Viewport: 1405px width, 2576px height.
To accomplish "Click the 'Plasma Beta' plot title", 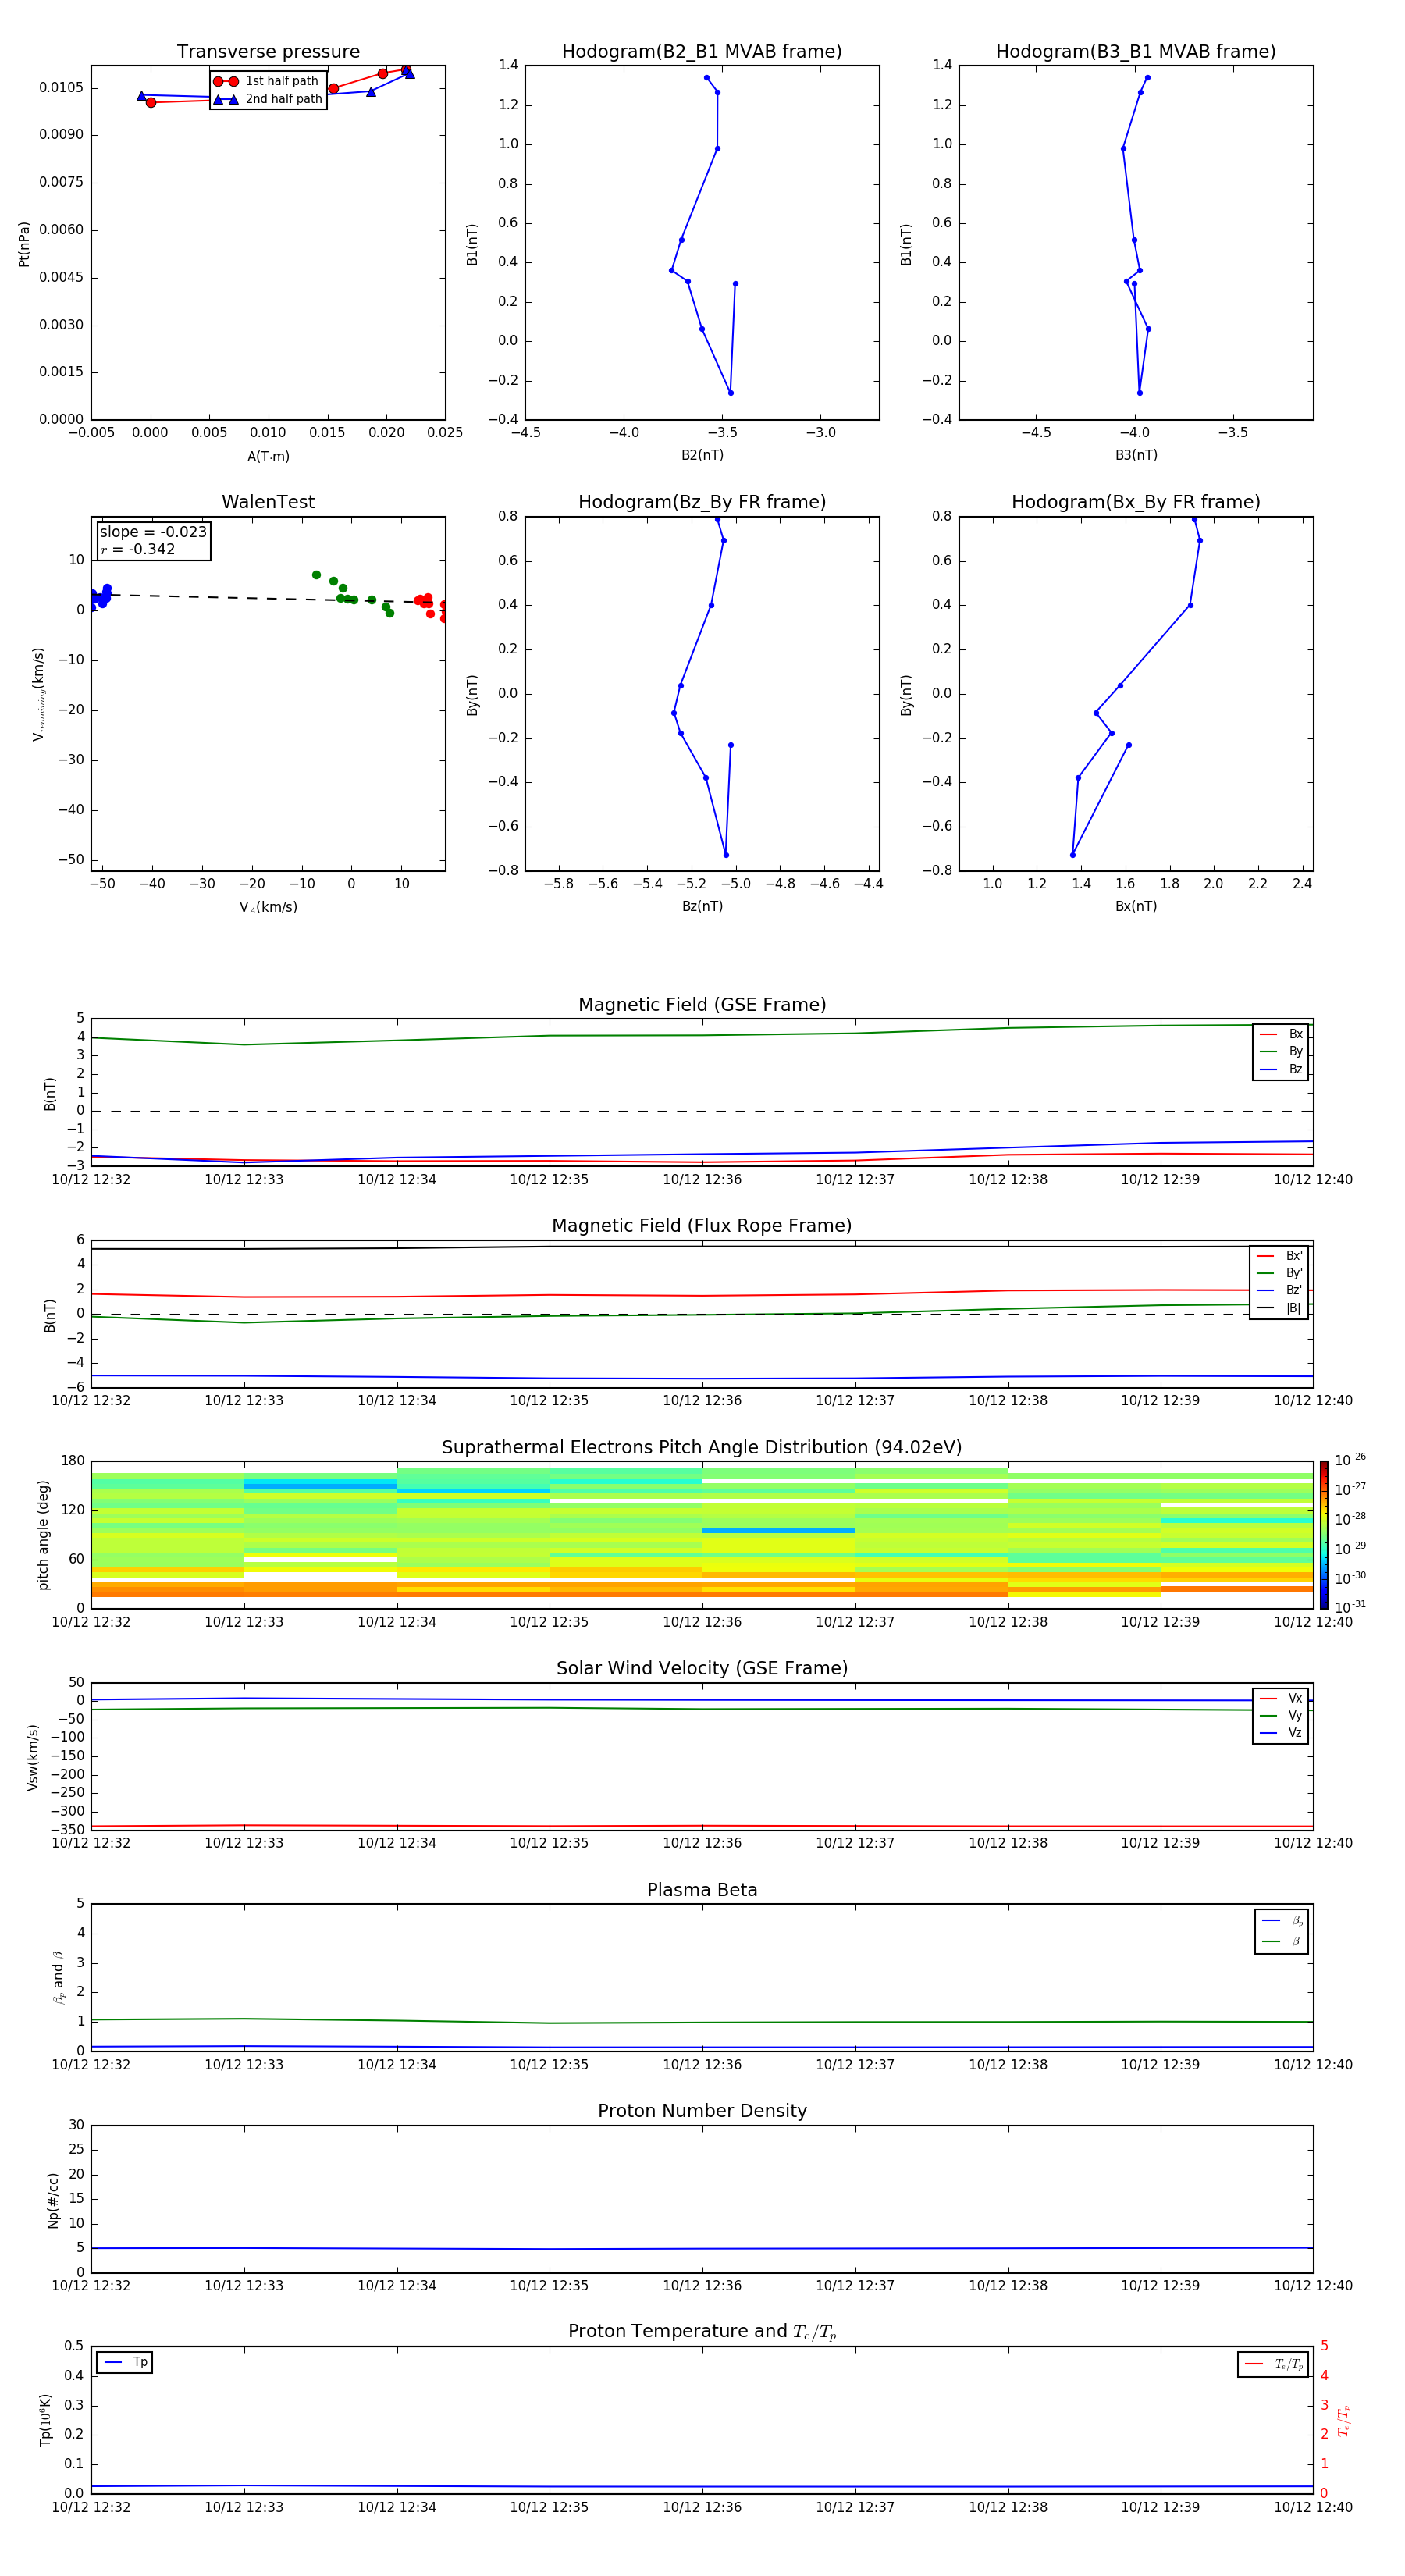I will [x=702, y=1890].
